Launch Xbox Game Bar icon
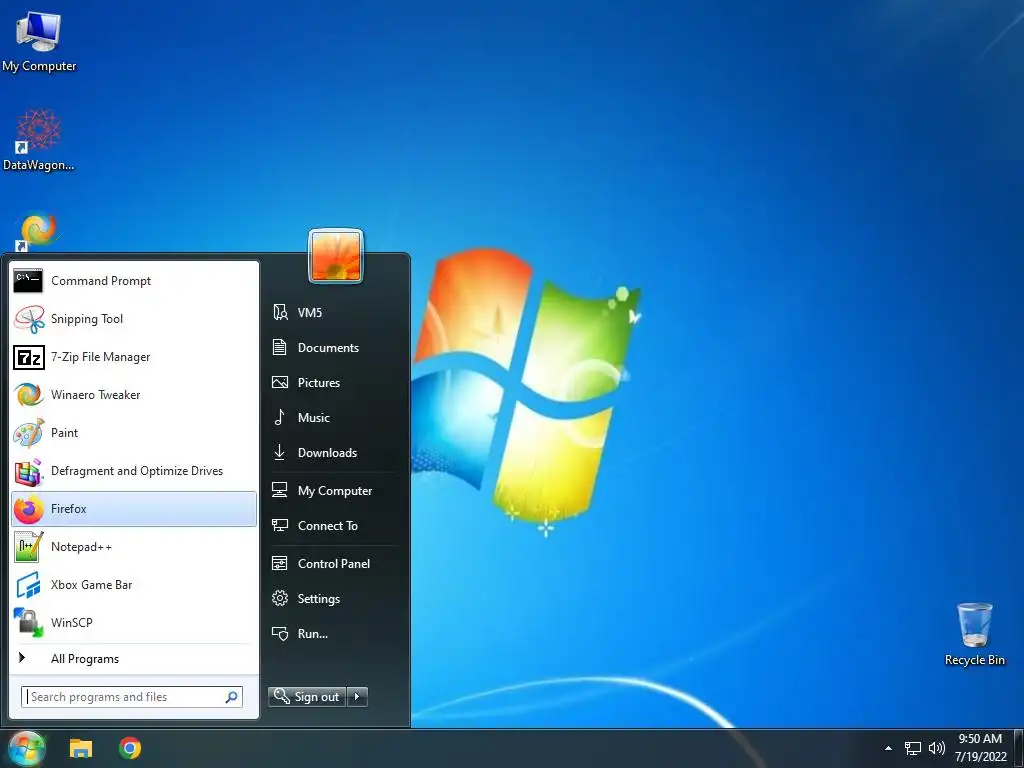Image resolution: width=1024 pixels, height=768 pixels. coord(29,584)
